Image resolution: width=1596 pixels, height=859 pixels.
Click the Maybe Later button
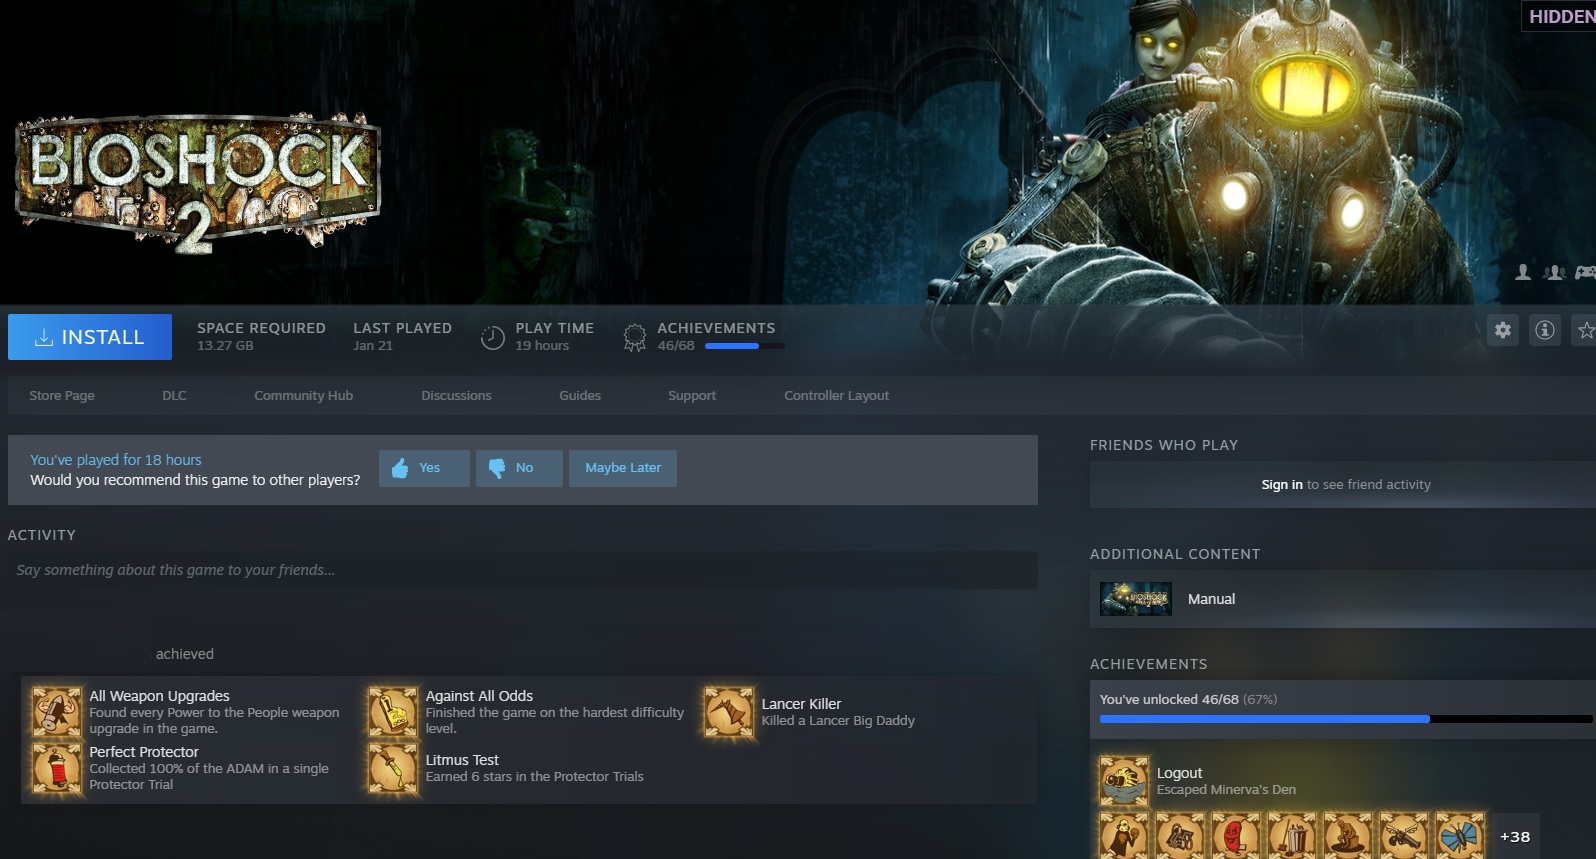click(623, 468)
